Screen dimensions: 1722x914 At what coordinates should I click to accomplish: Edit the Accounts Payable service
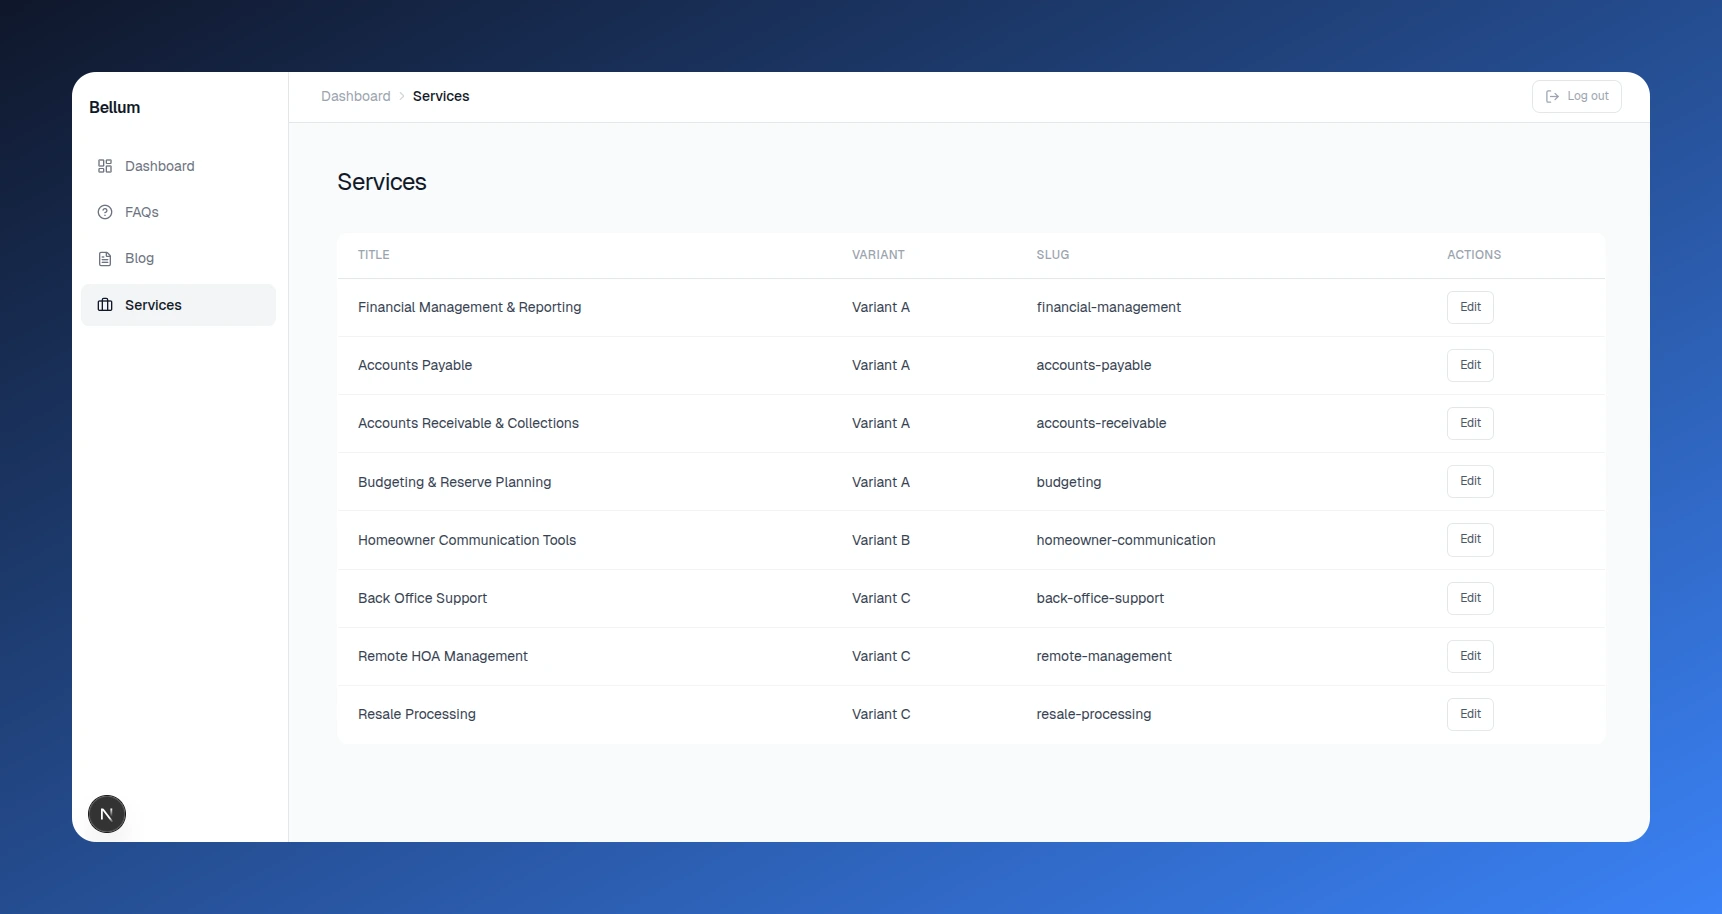tap(1470, 365)
